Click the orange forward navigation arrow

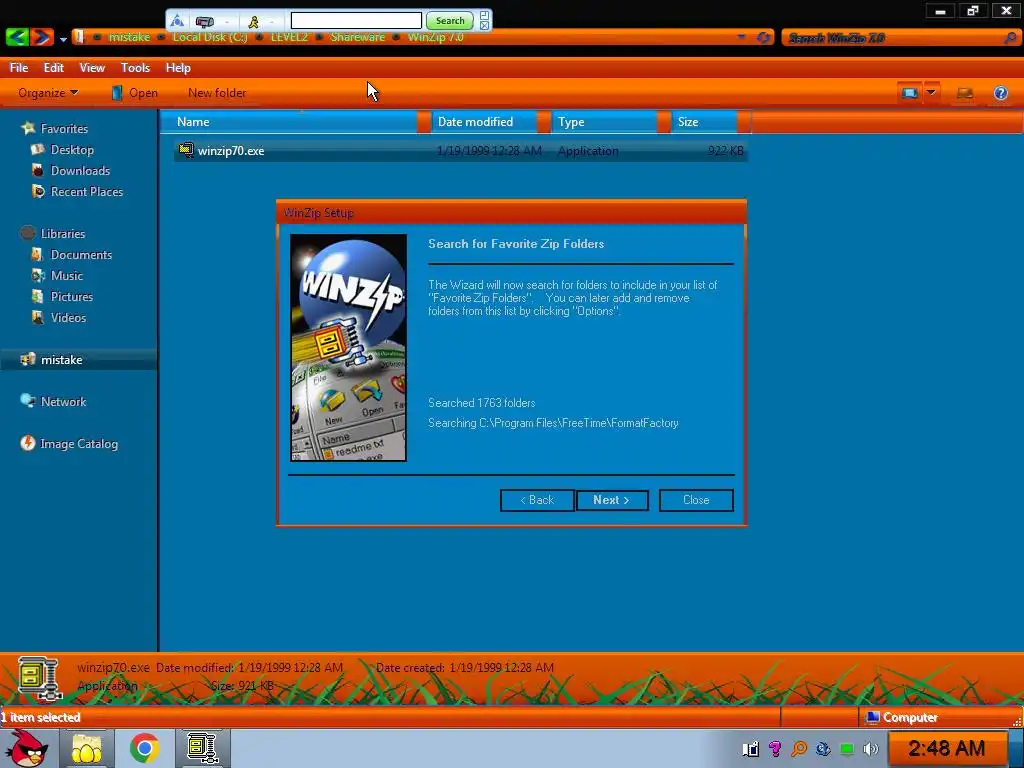[42, 37]
